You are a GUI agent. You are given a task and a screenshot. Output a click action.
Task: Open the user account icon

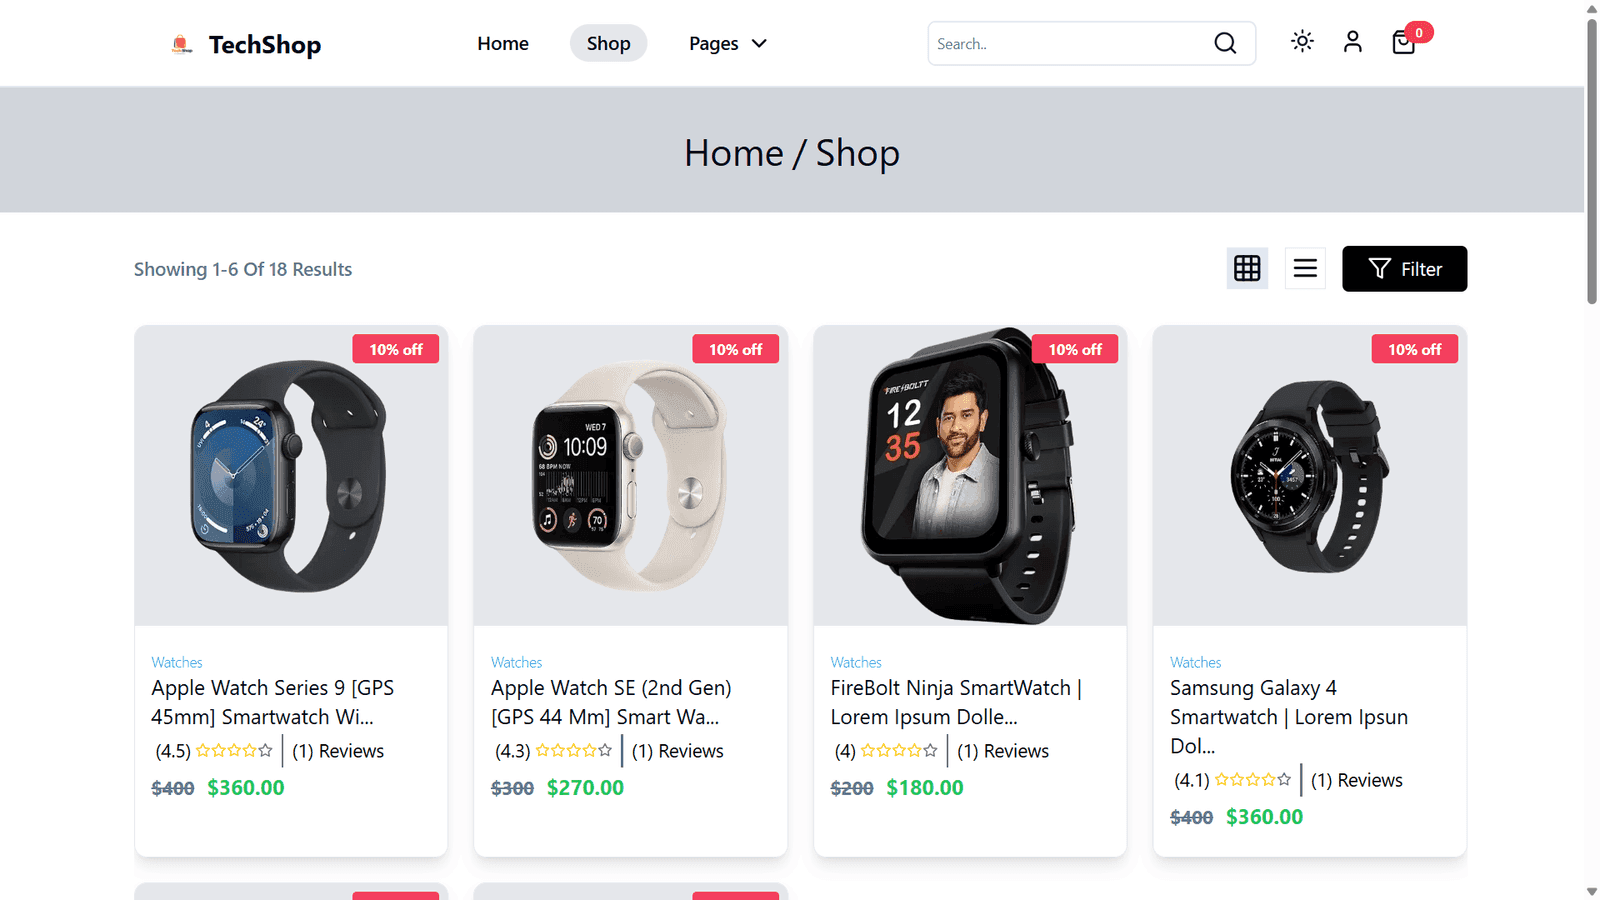[x=1353, y=41]
